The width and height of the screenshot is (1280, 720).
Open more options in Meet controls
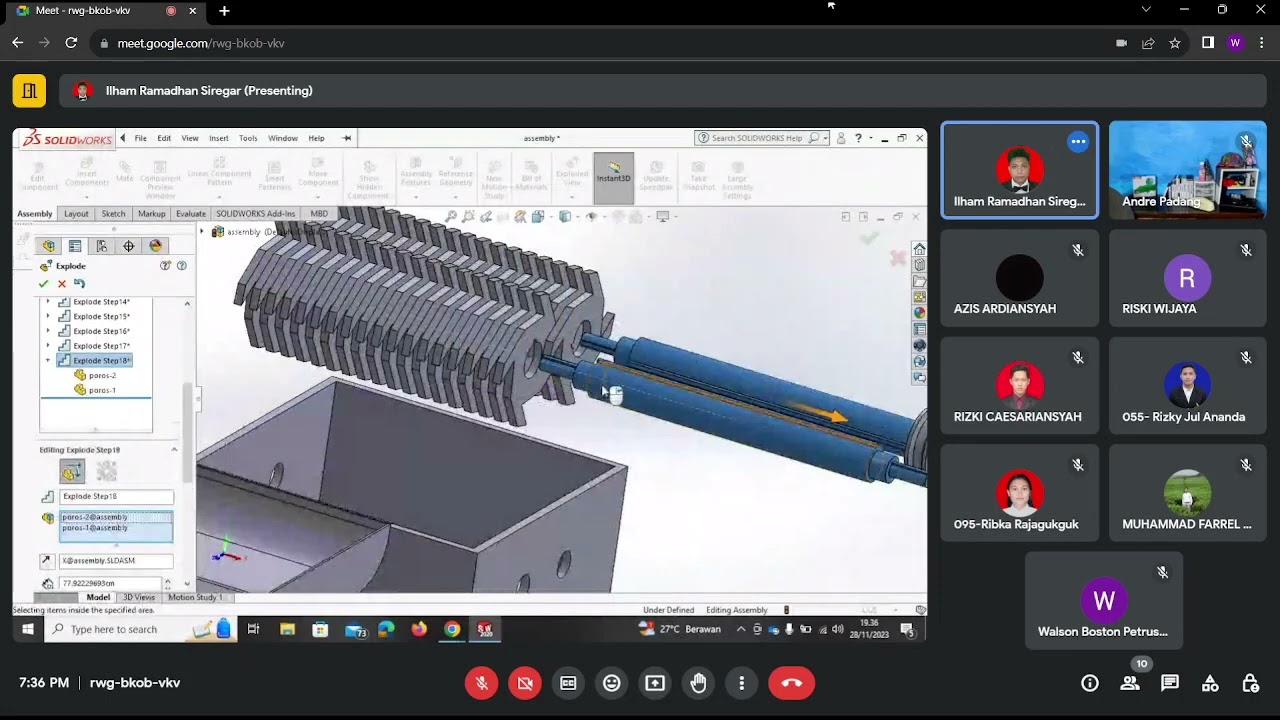point(741,683)
